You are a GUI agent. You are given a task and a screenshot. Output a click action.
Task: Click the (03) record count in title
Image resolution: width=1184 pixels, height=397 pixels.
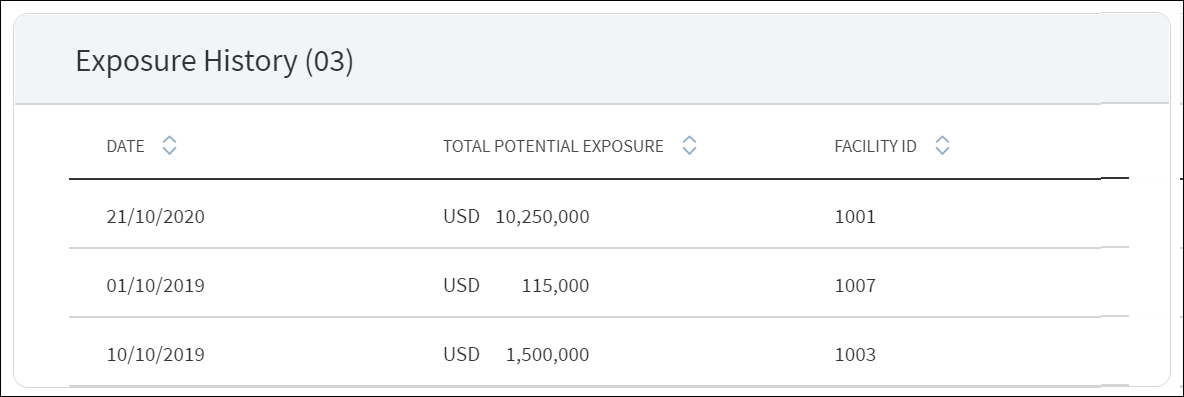coord(329,60)
